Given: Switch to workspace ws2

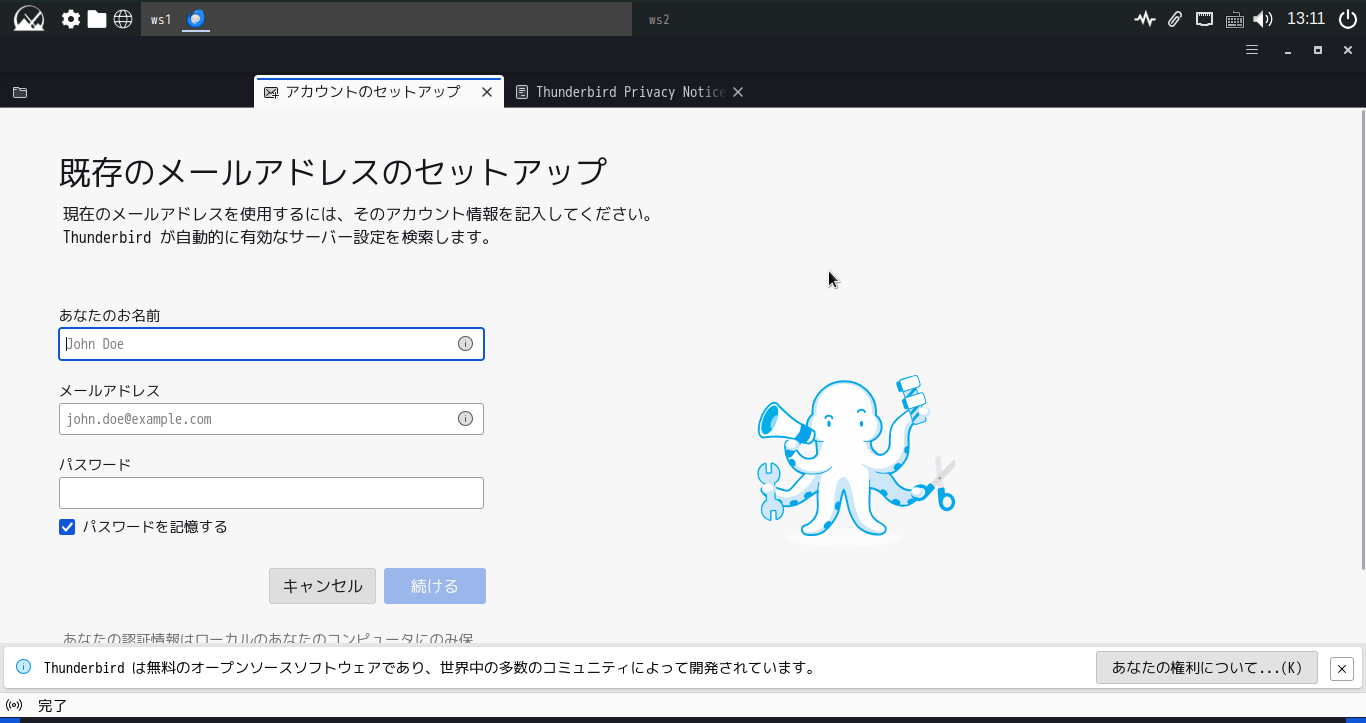Looking at the screenshot, I should point(659,19).
